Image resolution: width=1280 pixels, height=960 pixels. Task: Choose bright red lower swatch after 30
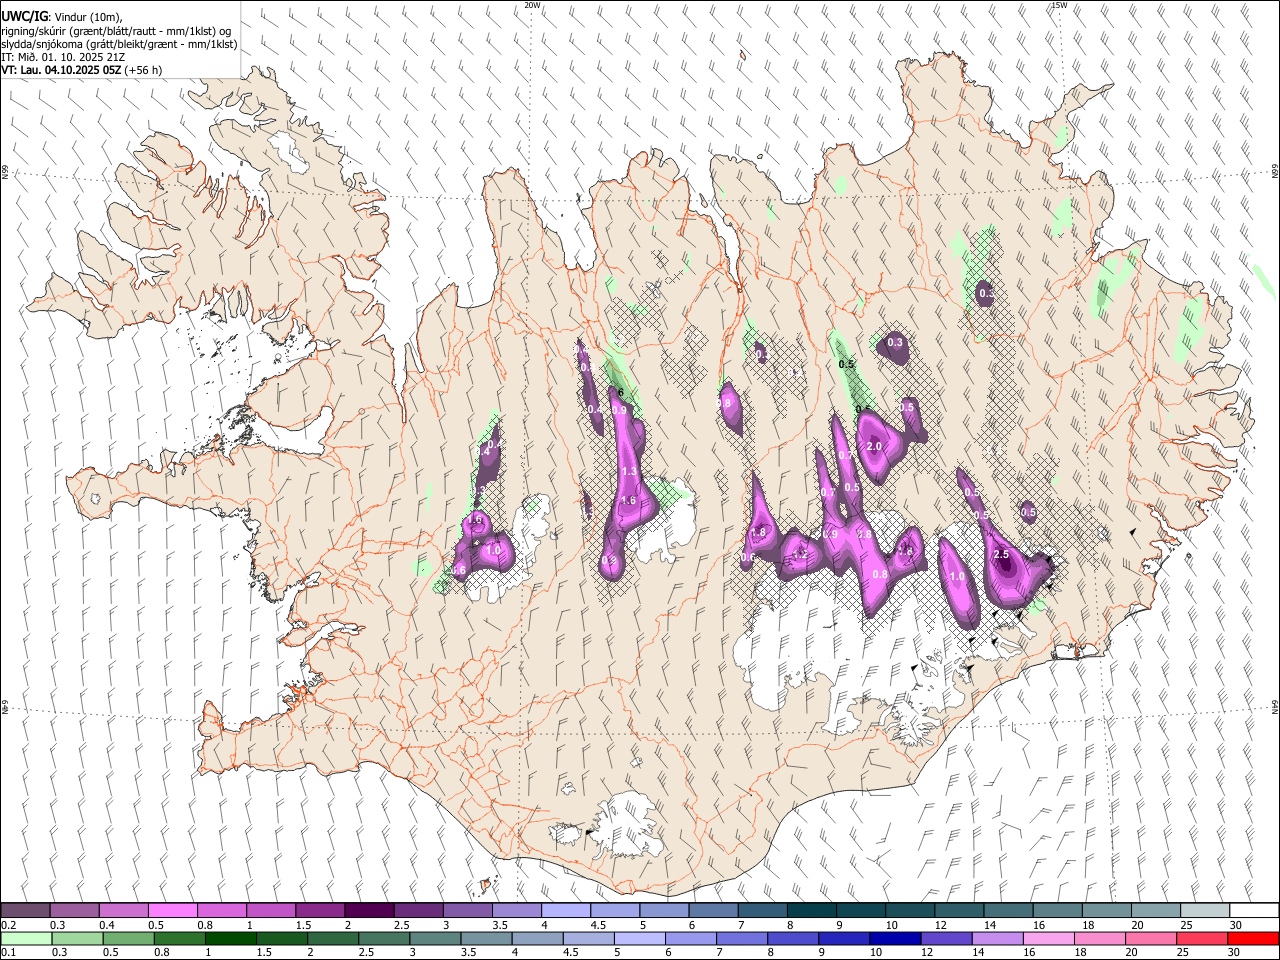(1253, 938)
